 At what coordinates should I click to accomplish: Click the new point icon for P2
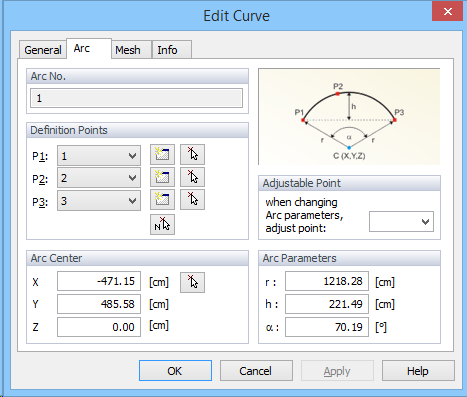pyautogui.click(x=162, y=177)
